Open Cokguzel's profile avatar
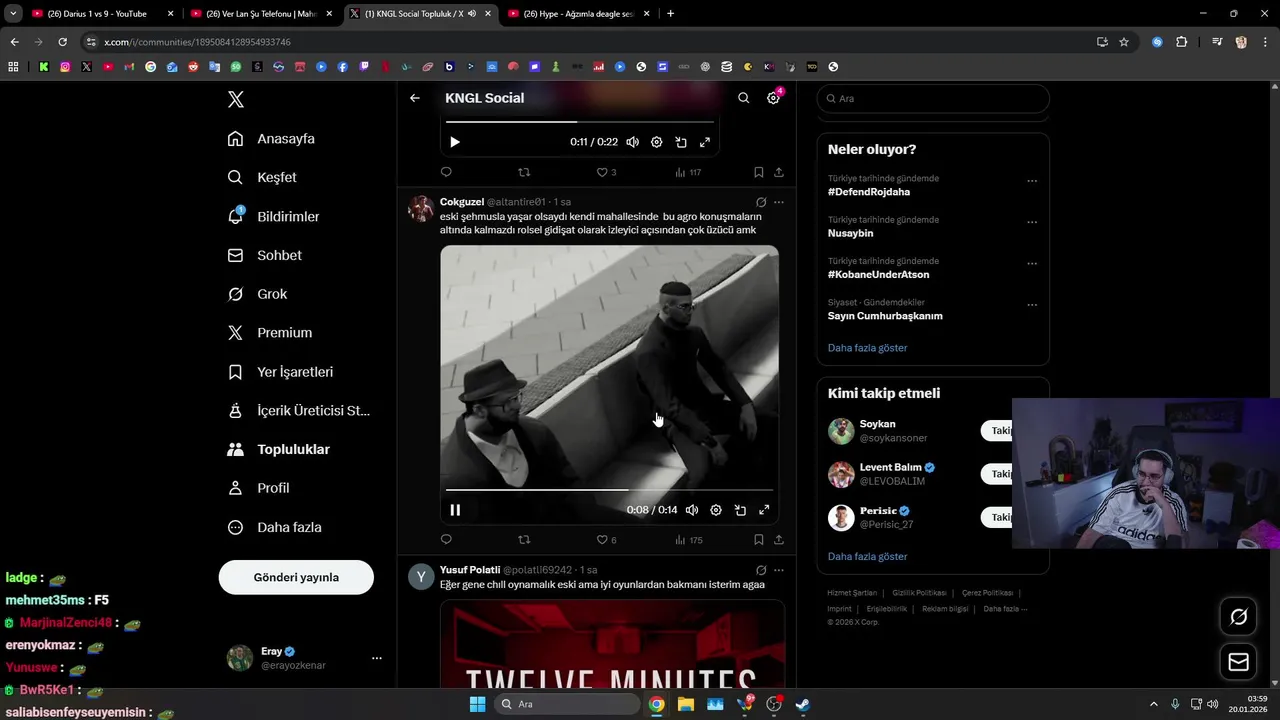The width and height of the screenshot is (1280, 720). pyautogui.click(x=422, y=209)
